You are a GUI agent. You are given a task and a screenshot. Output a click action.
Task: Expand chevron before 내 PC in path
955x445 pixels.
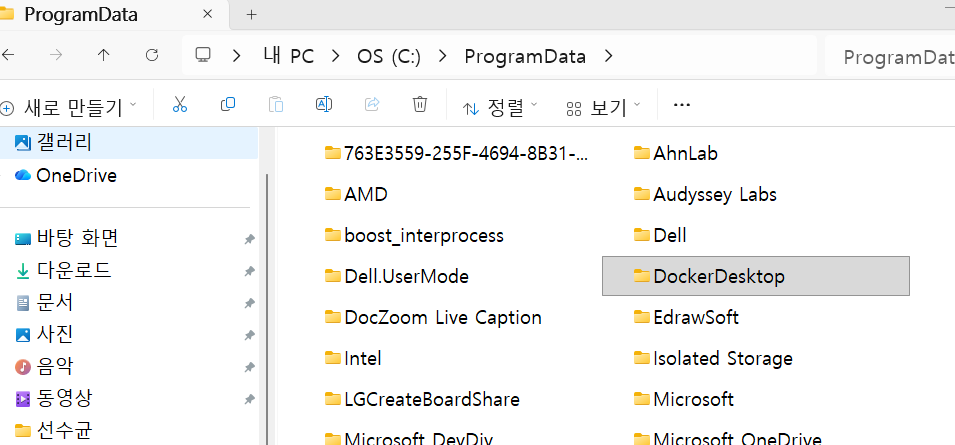[237, 56]
